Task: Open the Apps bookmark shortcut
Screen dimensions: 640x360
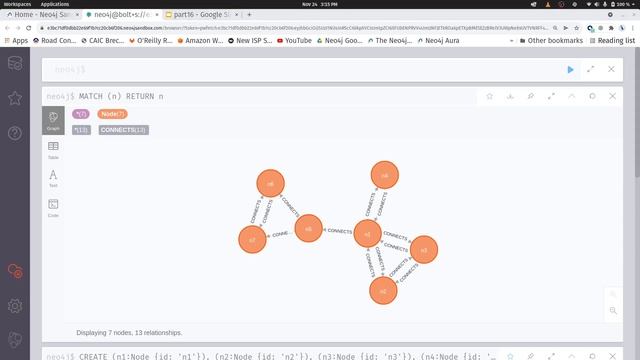Action: tap(16, 40)
